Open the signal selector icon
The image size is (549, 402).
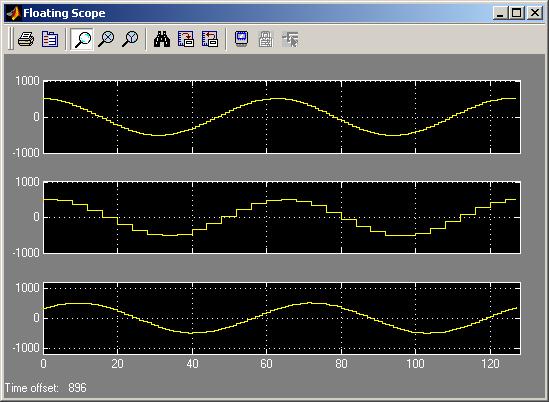[x=290, y=39]
